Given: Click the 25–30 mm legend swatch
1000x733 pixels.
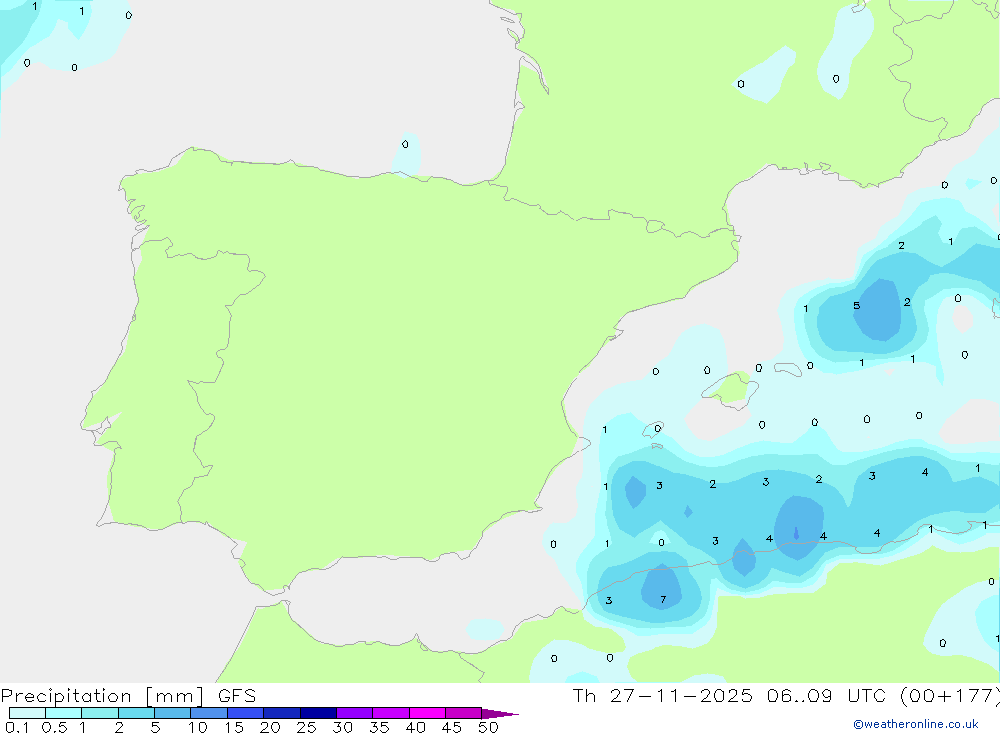Looking at the screenshot, I should pyautogui.click(x=318, y=713).
